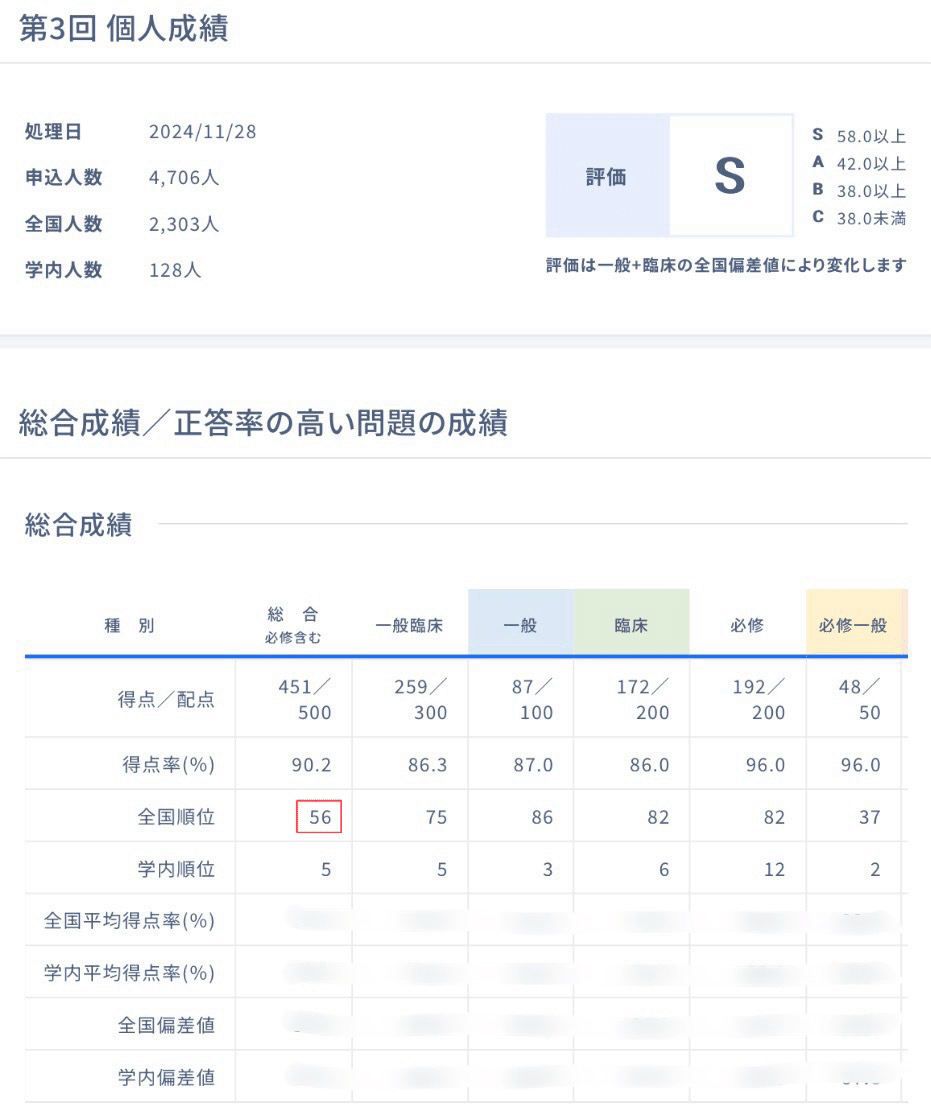The width and height of the screenshot is (931, 1115).
Task: Click the 90.2 score rate value
Action: tap(311, 765)
